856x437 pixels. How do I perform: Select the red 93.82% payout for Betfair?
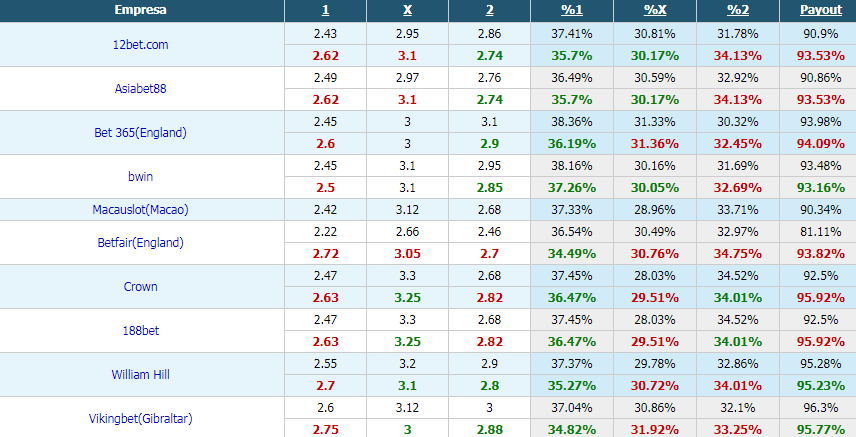click(x=821, y=254)
